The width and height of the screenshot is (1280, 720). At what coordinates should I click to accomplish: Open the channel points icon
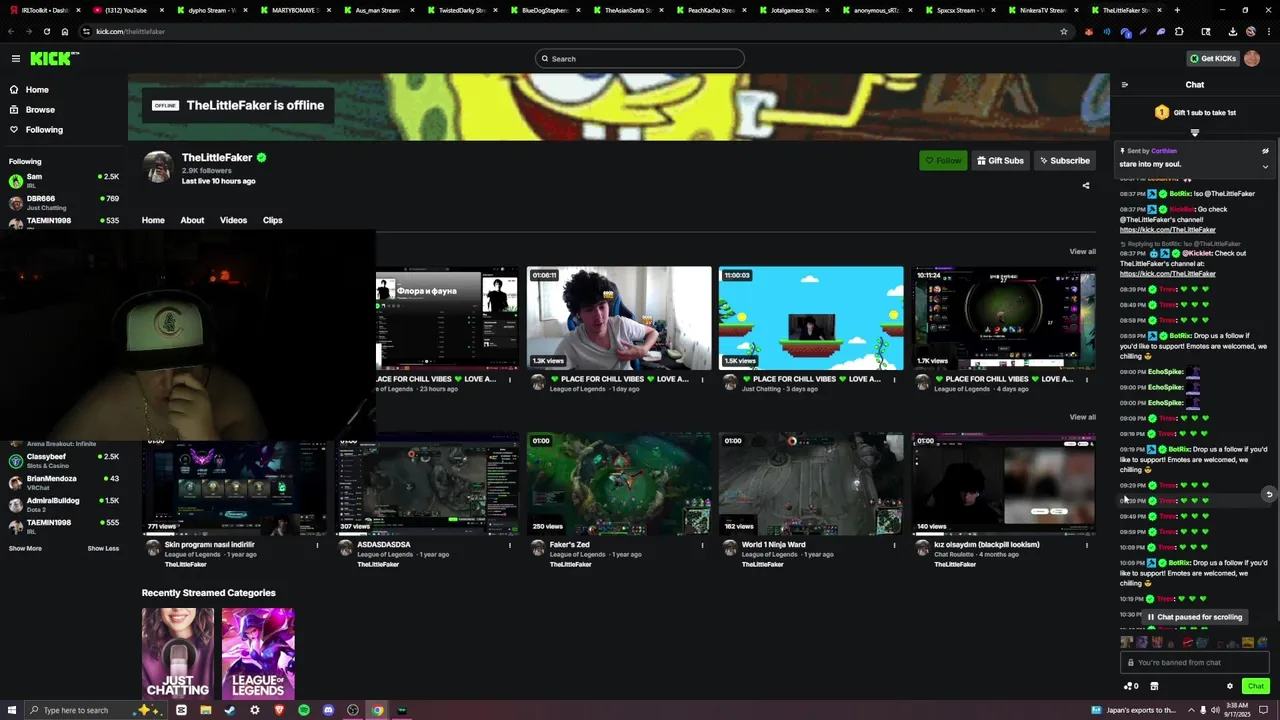point(1131,686)
